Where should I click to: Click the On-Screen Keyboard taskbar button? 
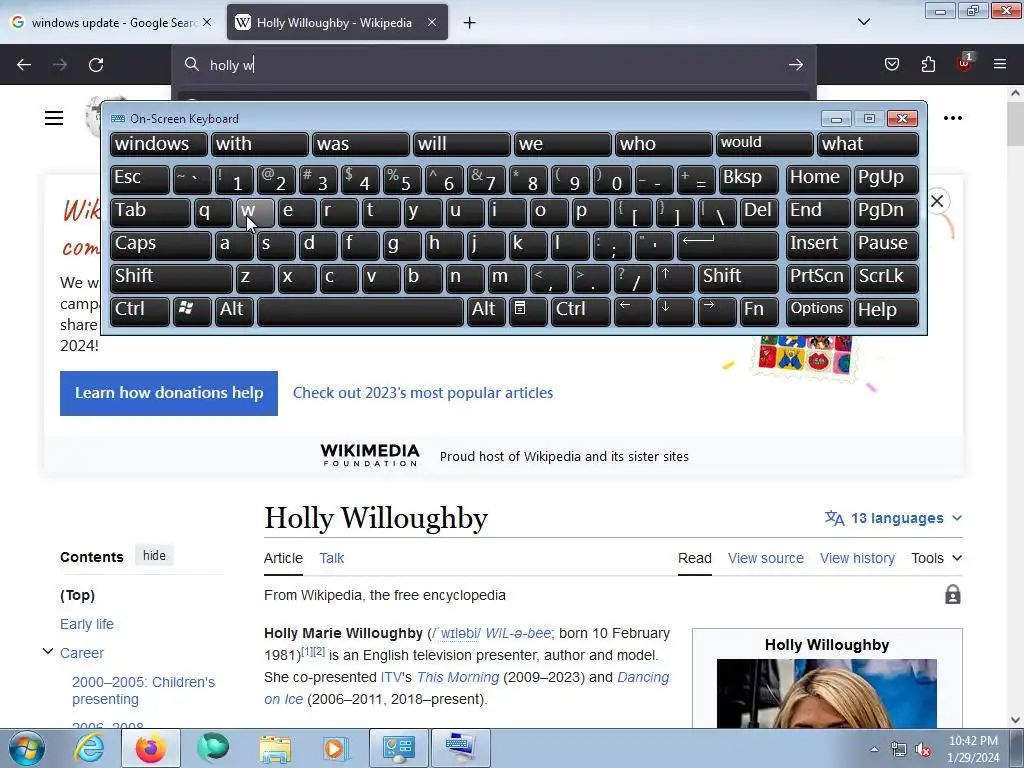(460, 748)
